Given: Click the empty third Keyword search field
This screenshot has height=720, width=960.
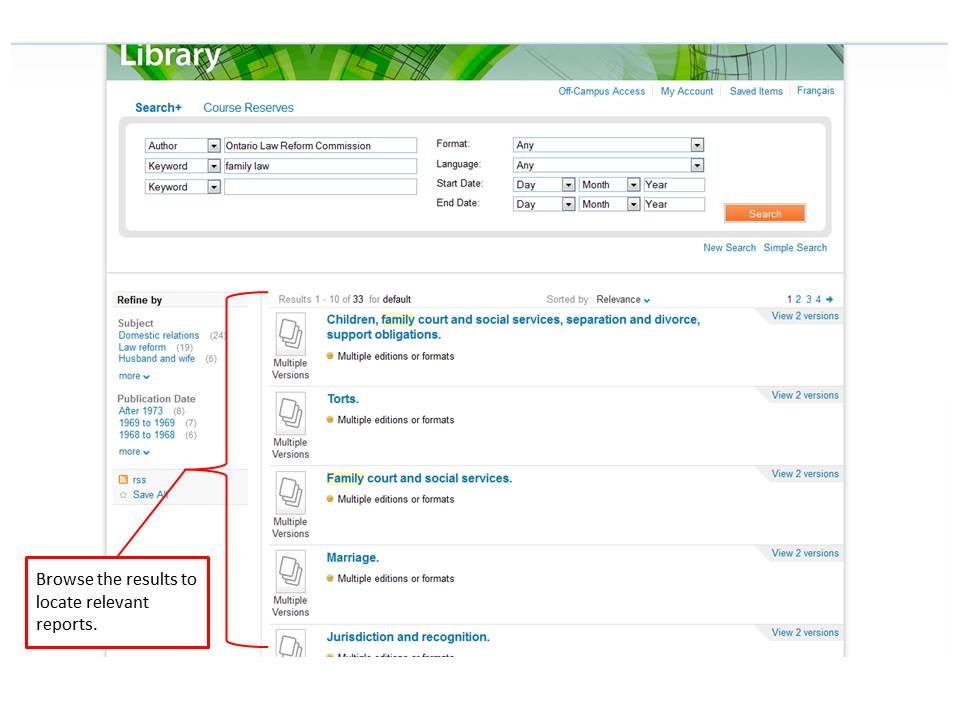Looking at the screenshot, I should (x=320, y=187).
